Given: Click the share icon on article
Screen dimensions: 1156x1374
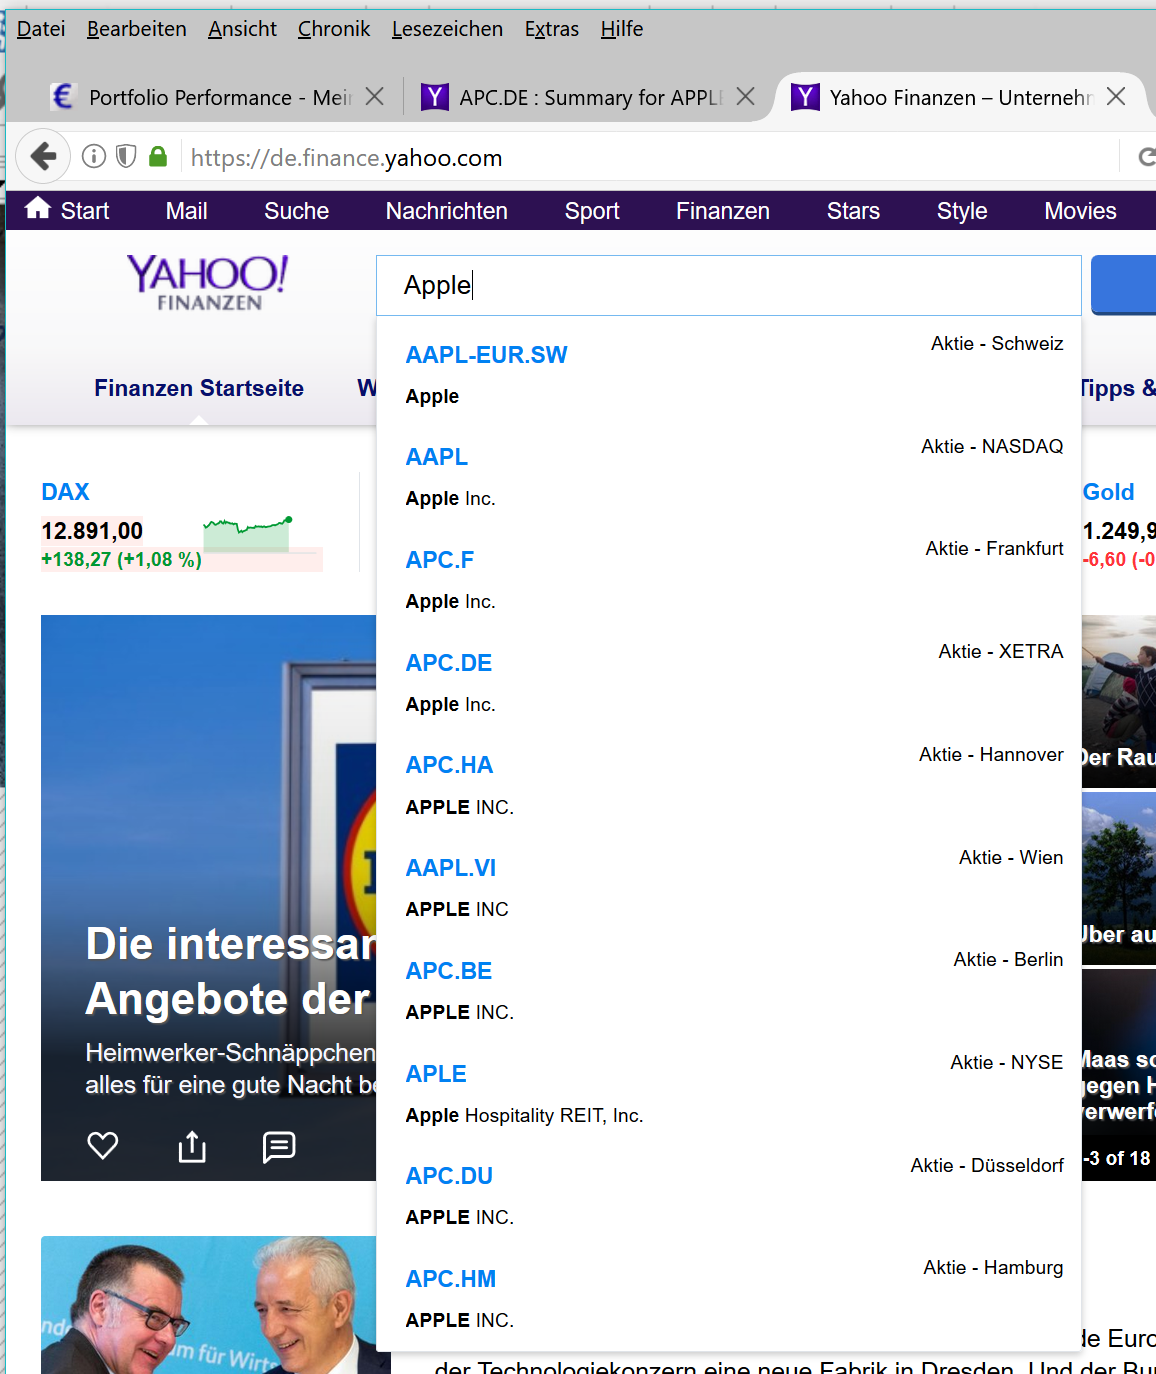Looking at the screenshot, I should click(192, 1146).
